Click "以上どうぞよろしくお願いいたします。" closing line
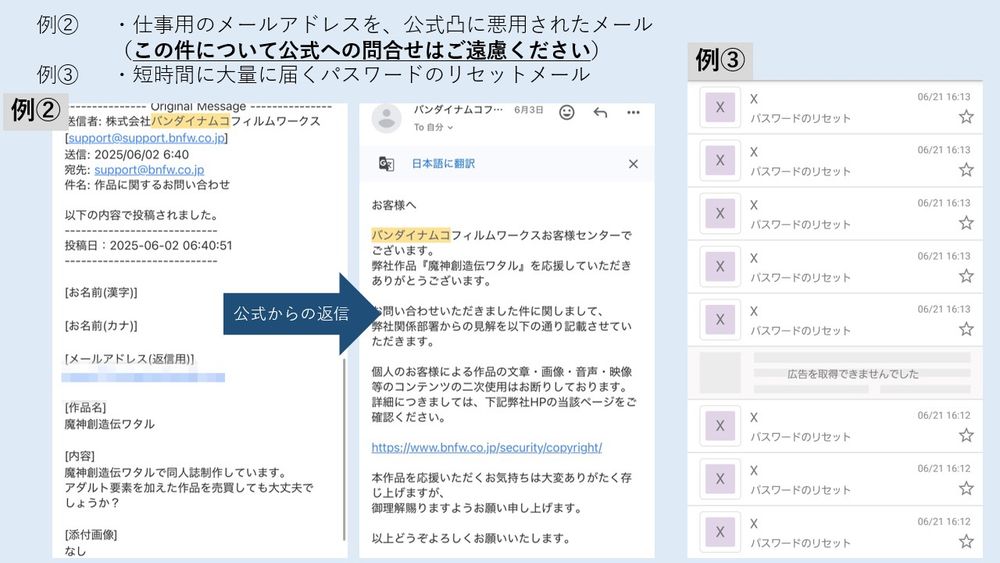This screenshot has height=563, width=1000. [x=471, y=538]
